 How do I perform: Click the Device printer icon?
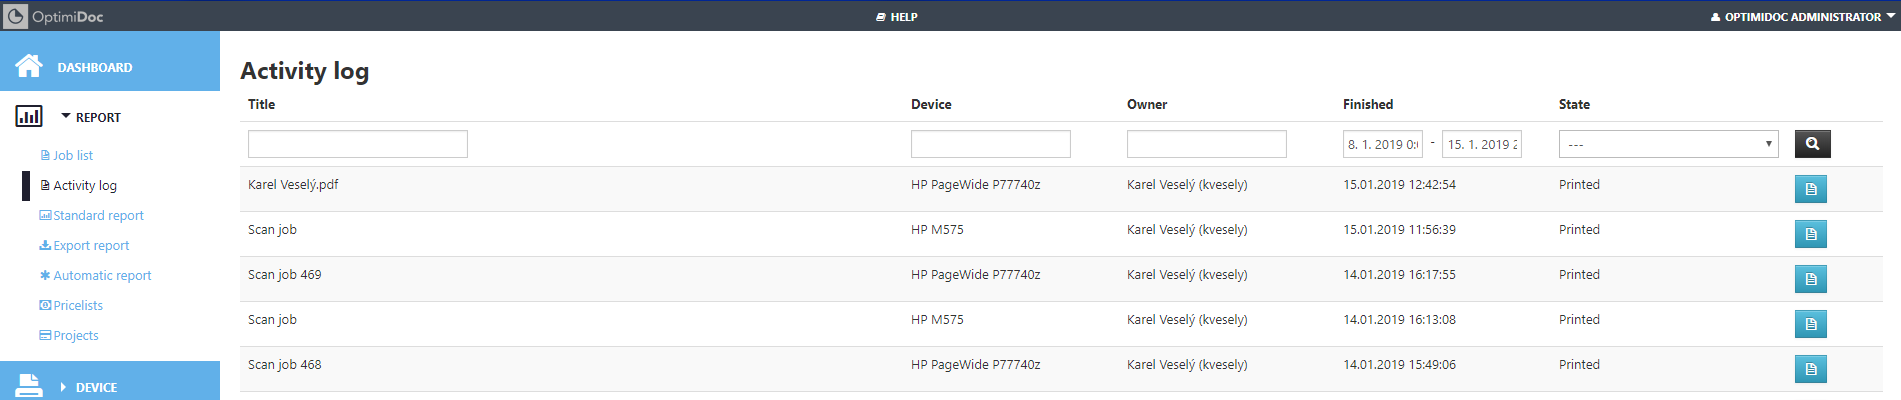click(29, 385)
